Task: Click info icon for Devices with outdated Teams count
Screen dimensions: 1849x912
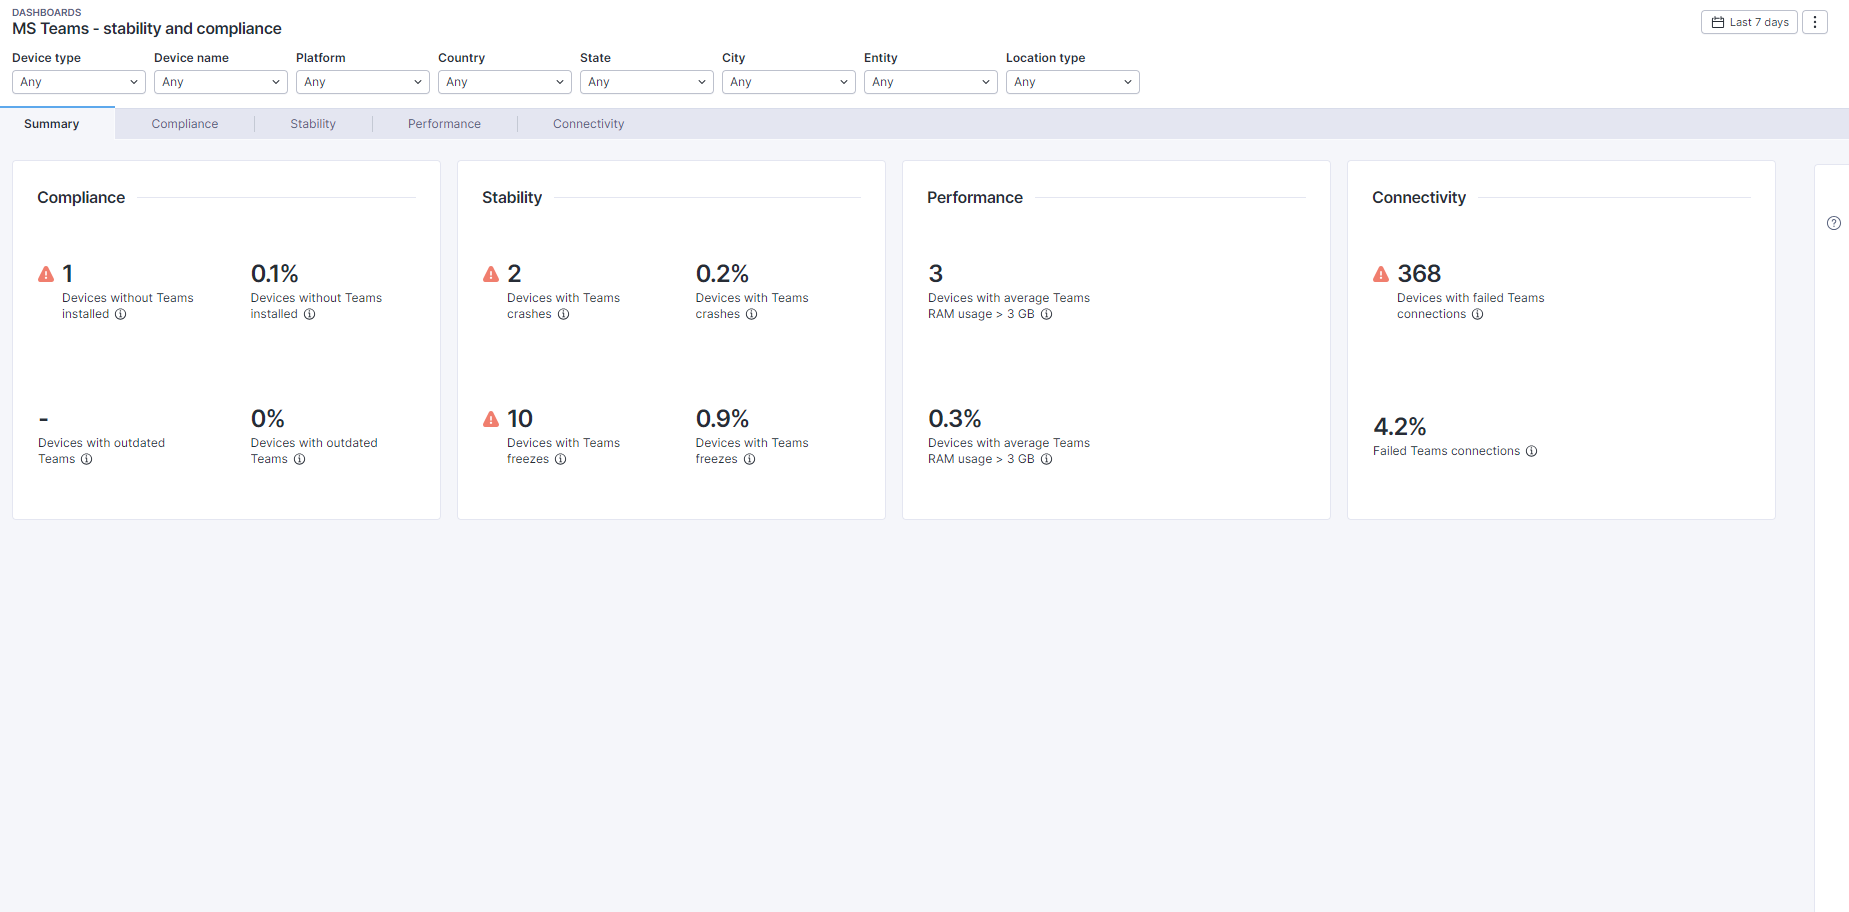Action: [x=87, y=459]
